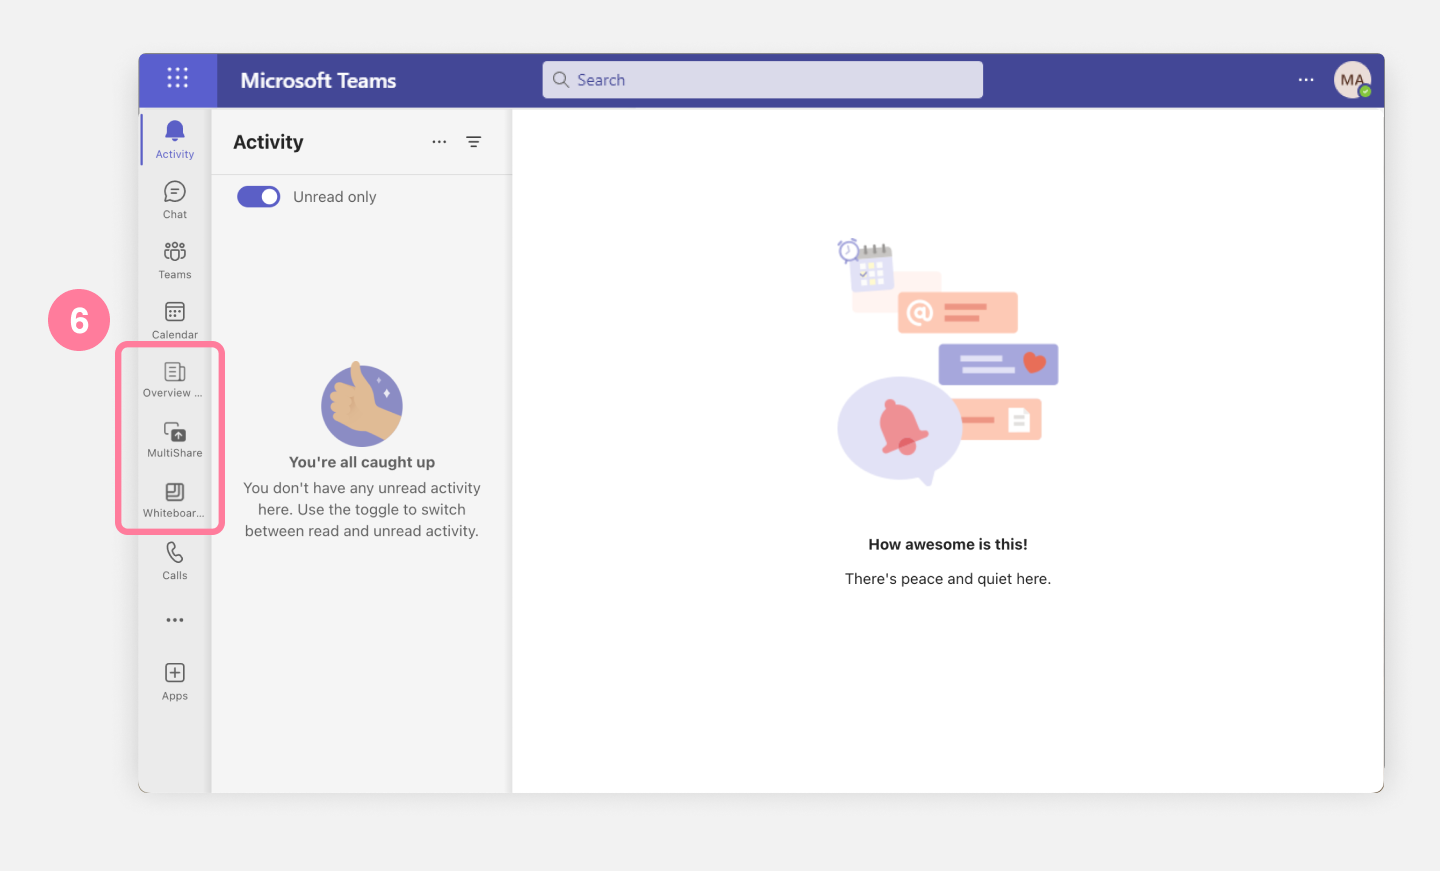This screenshot has width=1440, height=871.
Task: Open the Calendar app
Action: click(175, 320)
